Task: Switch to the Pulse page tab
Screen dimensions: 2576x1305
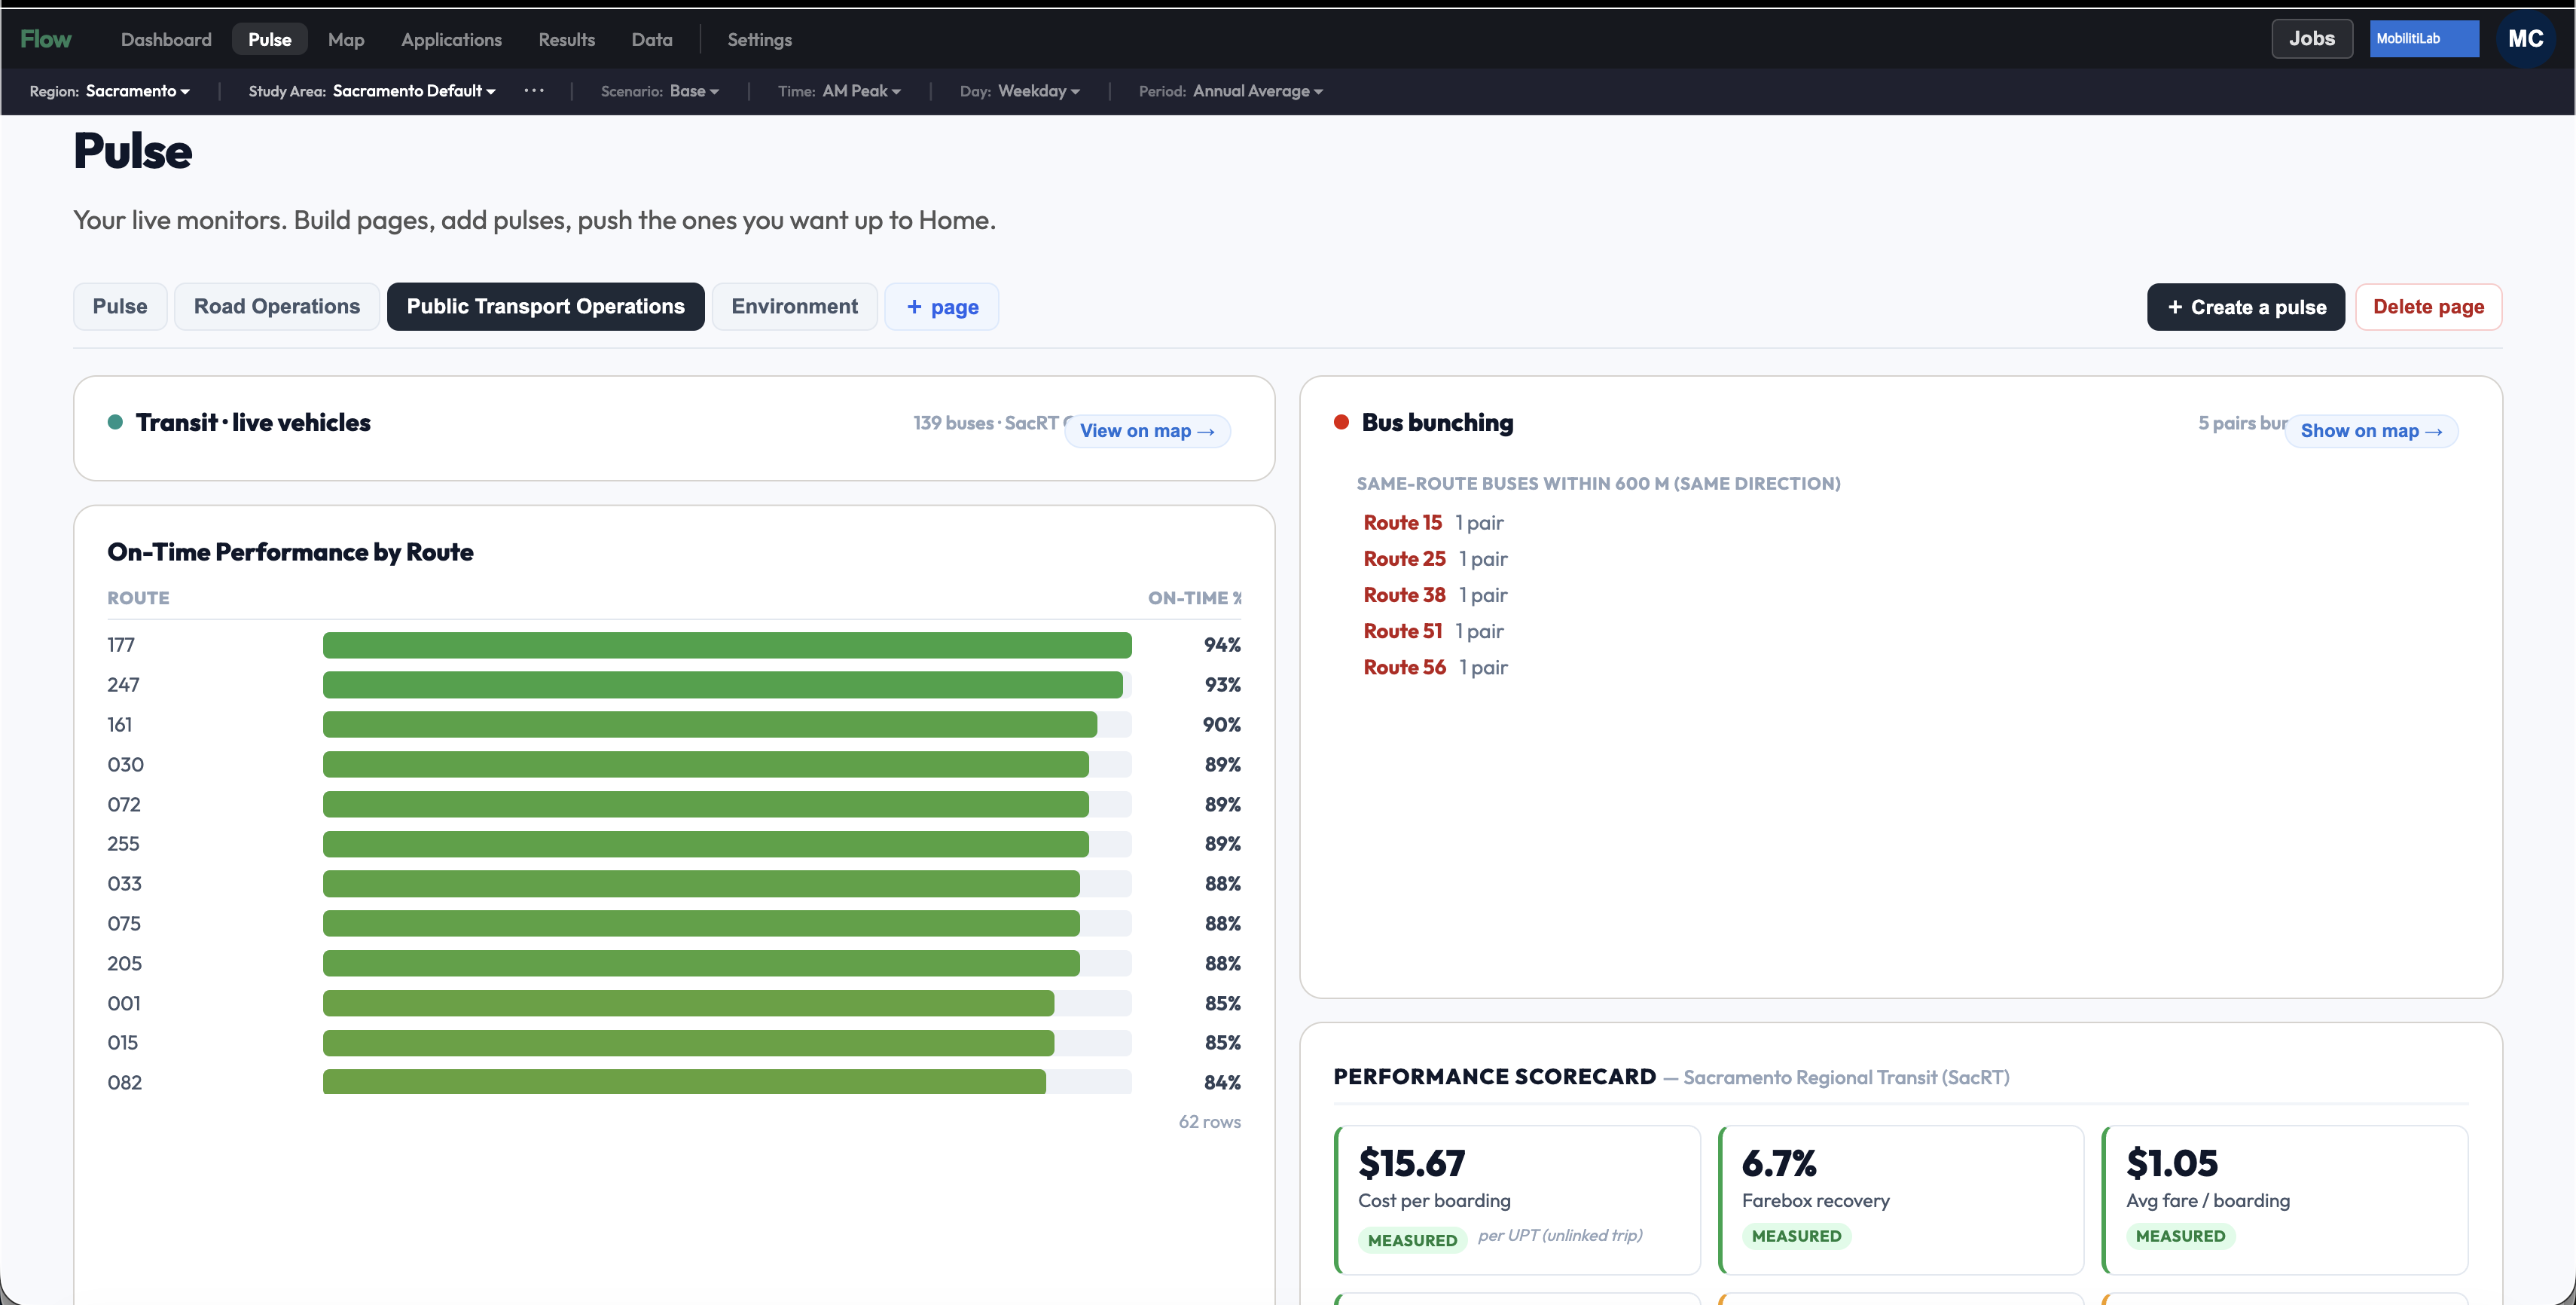Action: tap(120, 306)
